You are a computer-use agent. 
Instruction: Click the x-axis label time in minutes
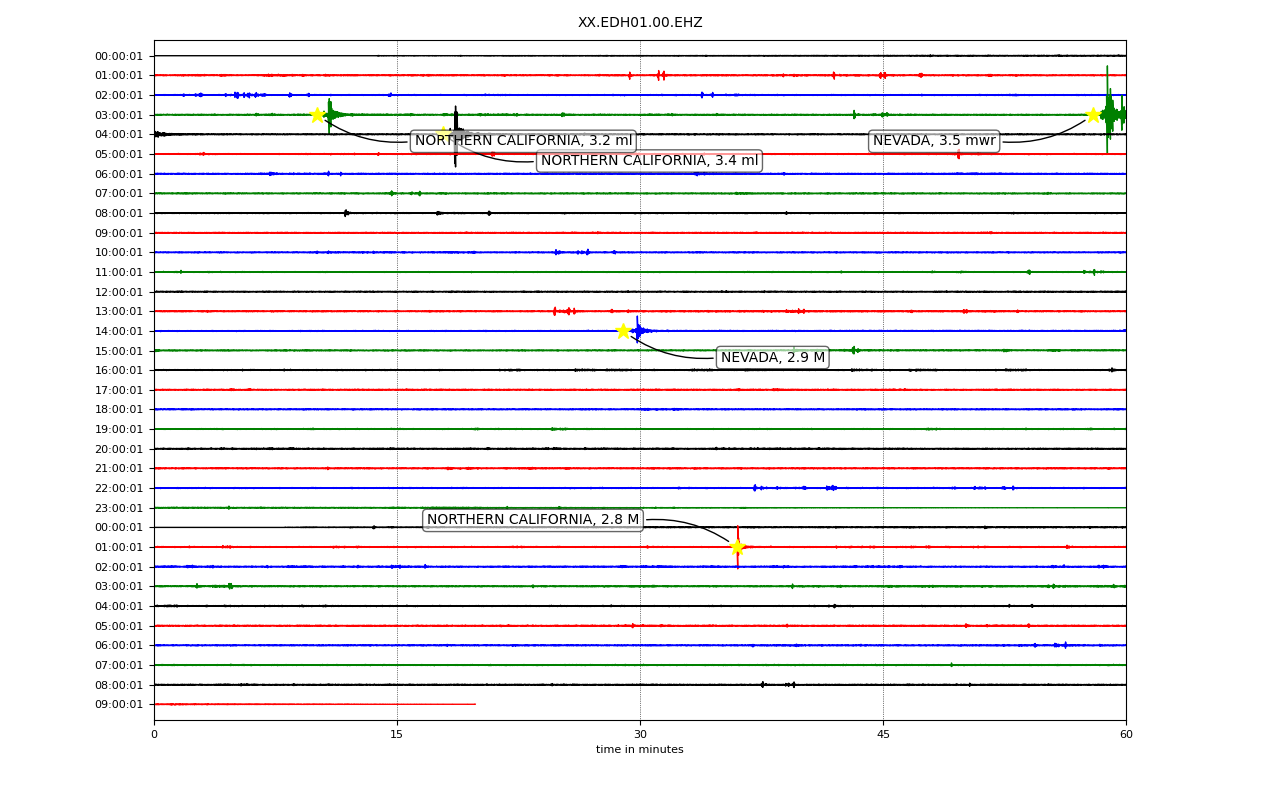pyautogui.click(x=640, y=750)
